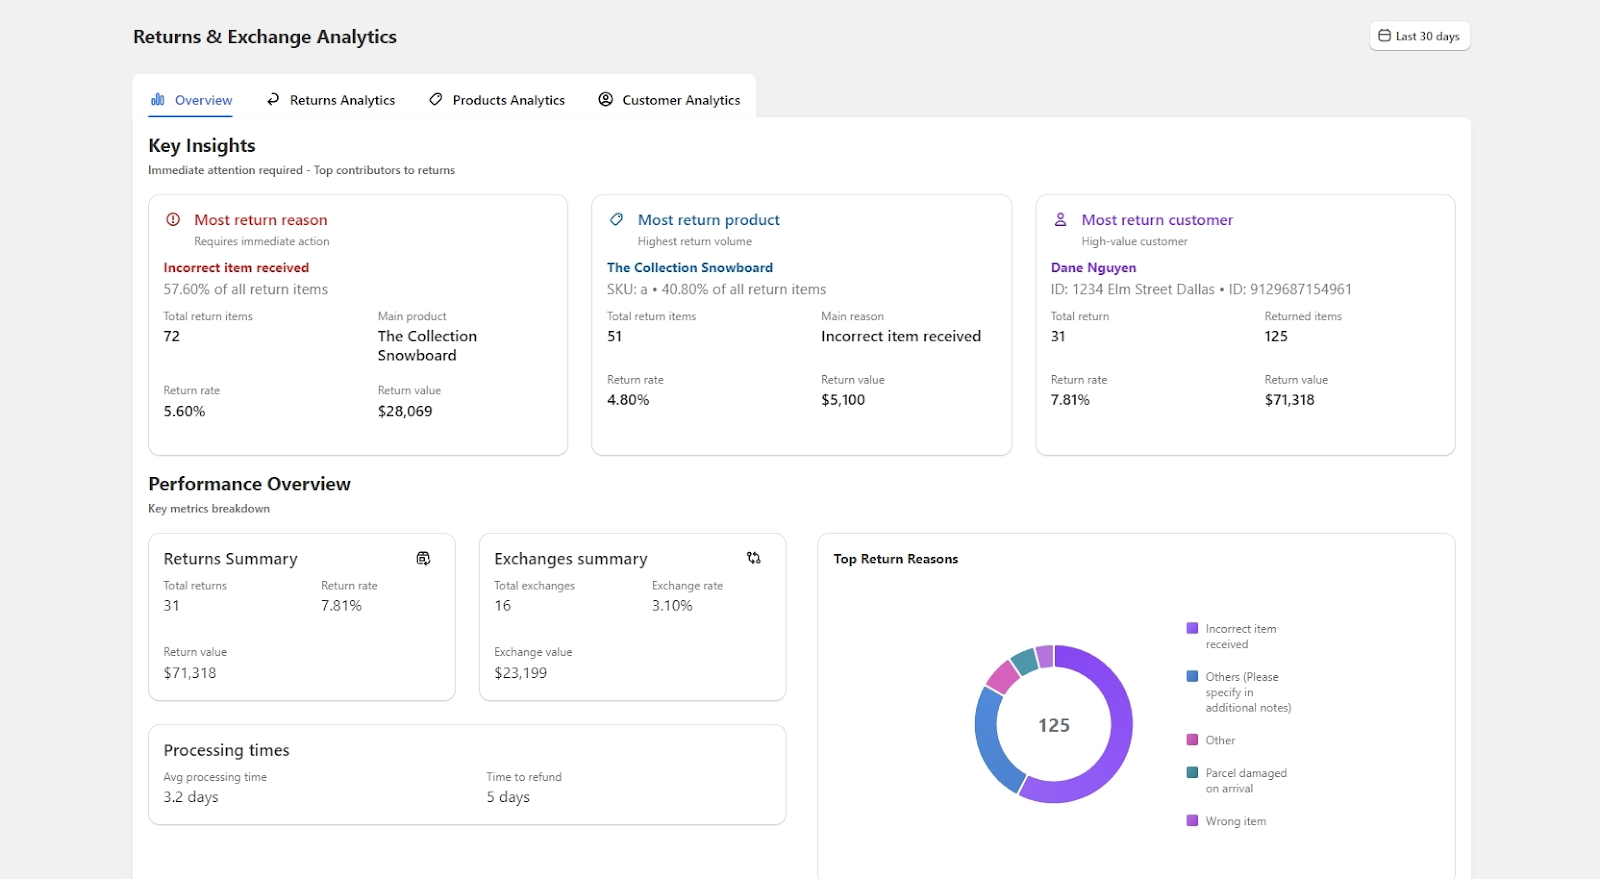Select the Others (Please specify) legend swatch
1600x879 pixels.
[x=1192, y=676]
